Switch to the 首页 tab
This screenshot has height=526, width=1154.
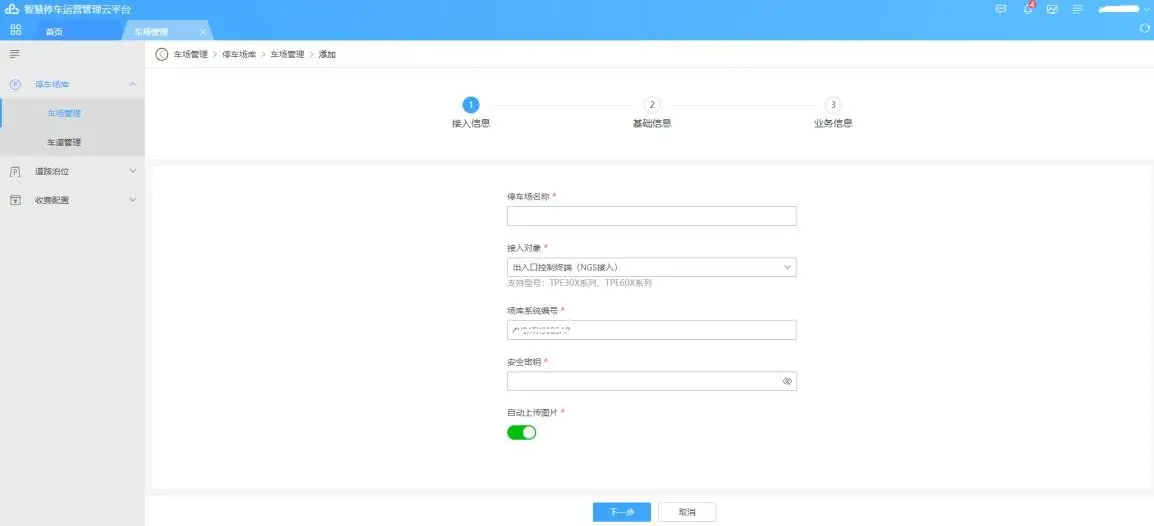click(54, 31)
